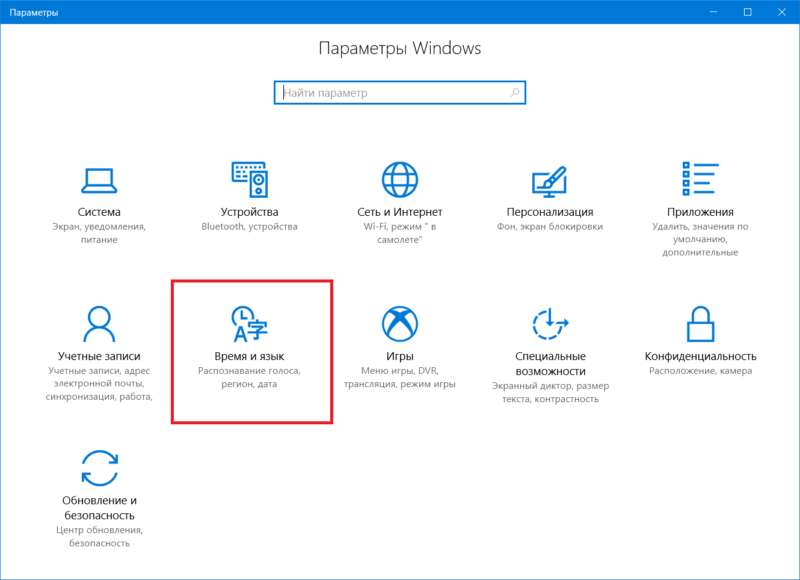The height and width of the screenshot is (580, 800).
Task: Click the description 'Расположение, камера'
Action: point(700,371)
